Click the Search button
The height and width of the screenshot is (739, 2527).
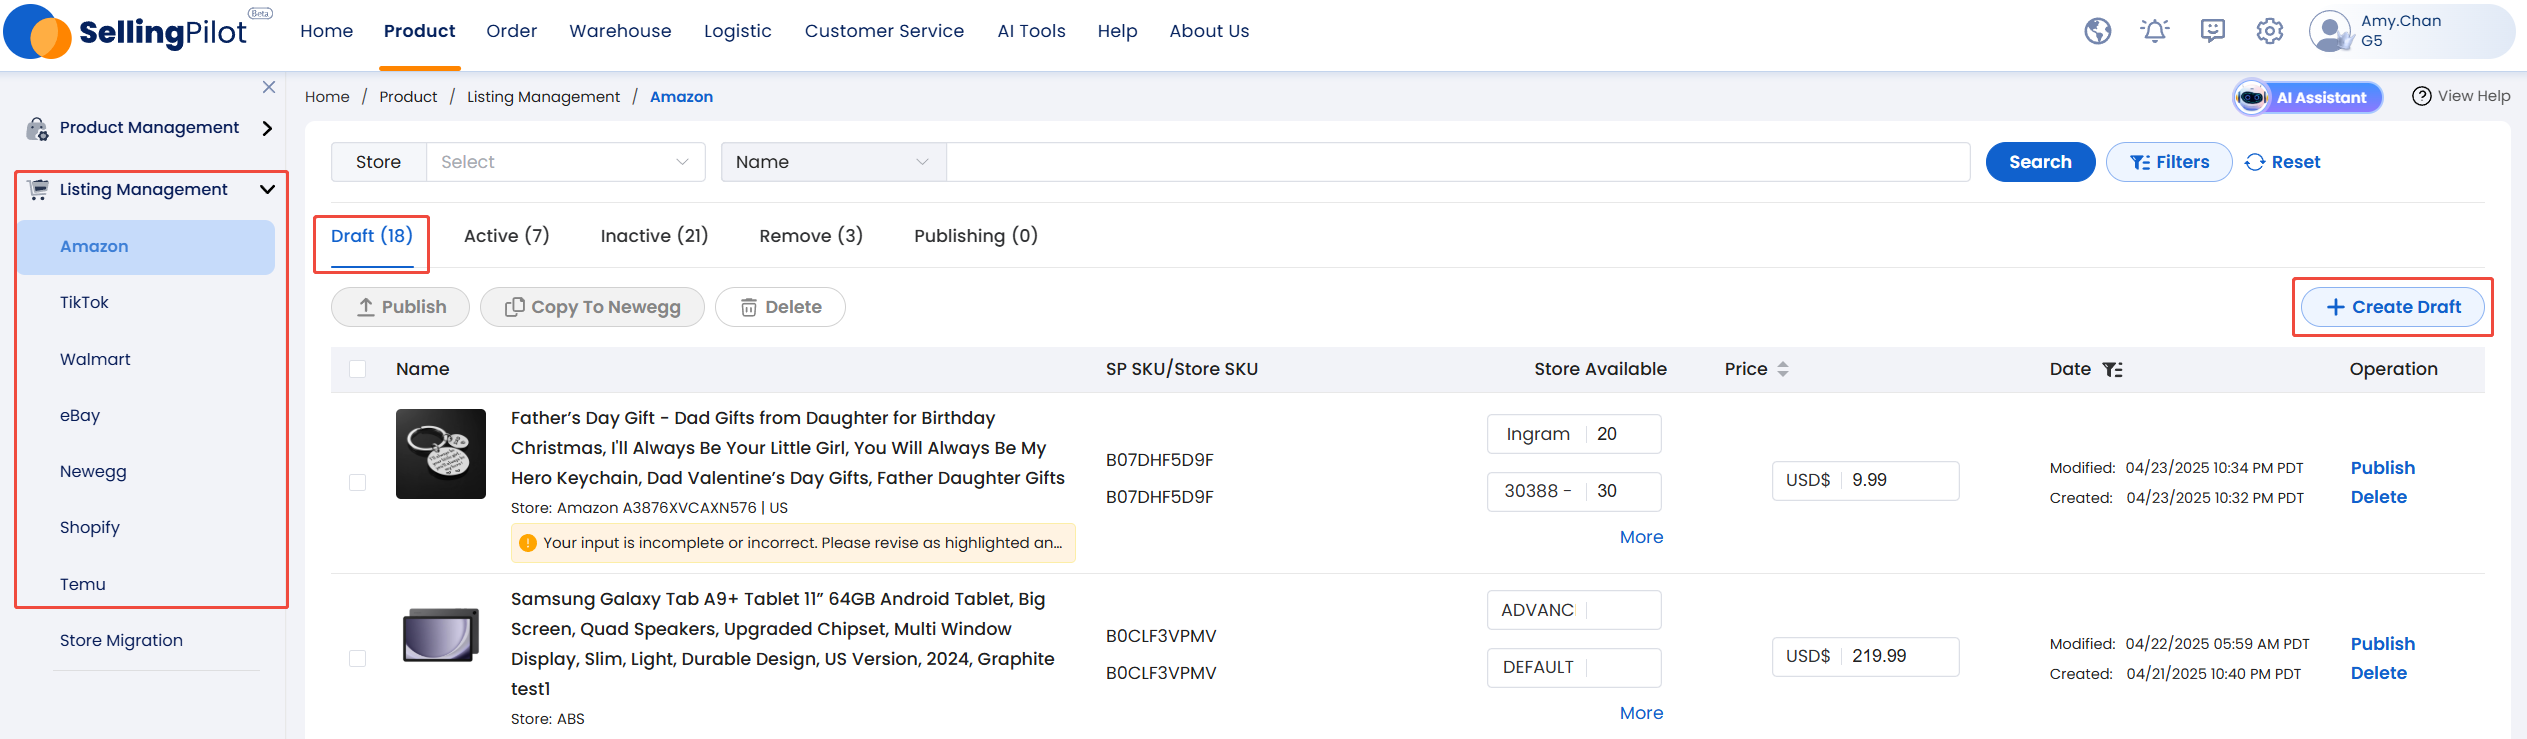2040,162
